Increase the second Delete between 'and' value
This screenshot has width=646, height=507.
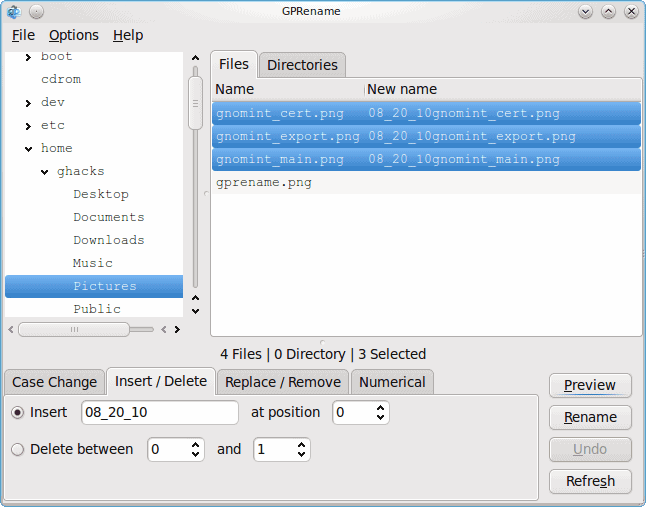300,444
